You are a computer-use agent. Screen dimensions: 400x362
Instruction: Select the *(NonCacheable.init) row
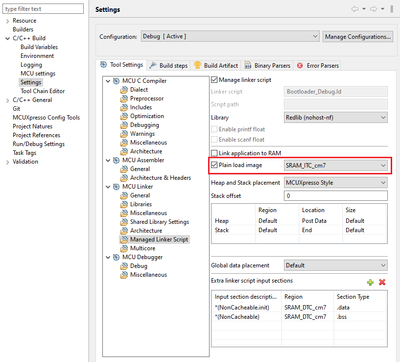pyautogui.click(x=299, y=307)
